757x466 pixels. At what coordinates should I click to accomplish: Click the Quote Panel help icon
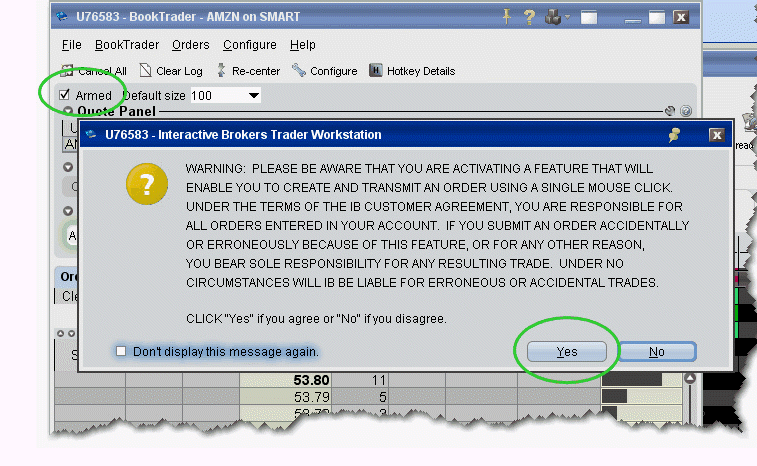pos(686,111)
